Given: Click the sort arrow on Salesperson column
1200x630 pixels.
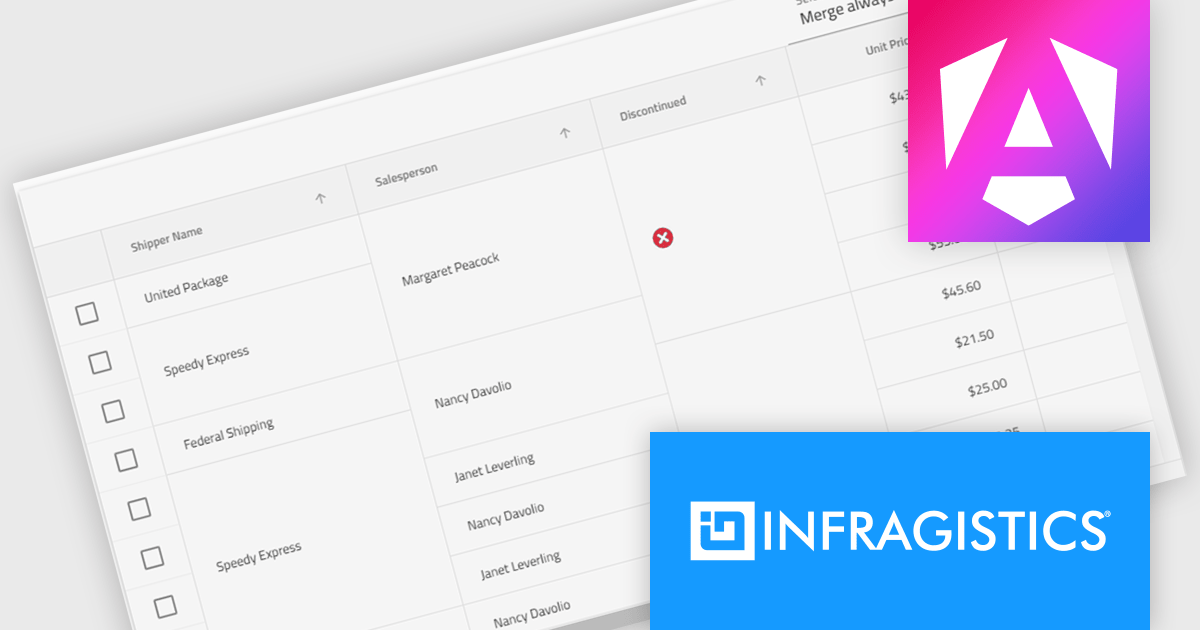Looking at the screenshot, I should [x=565, y=132].
